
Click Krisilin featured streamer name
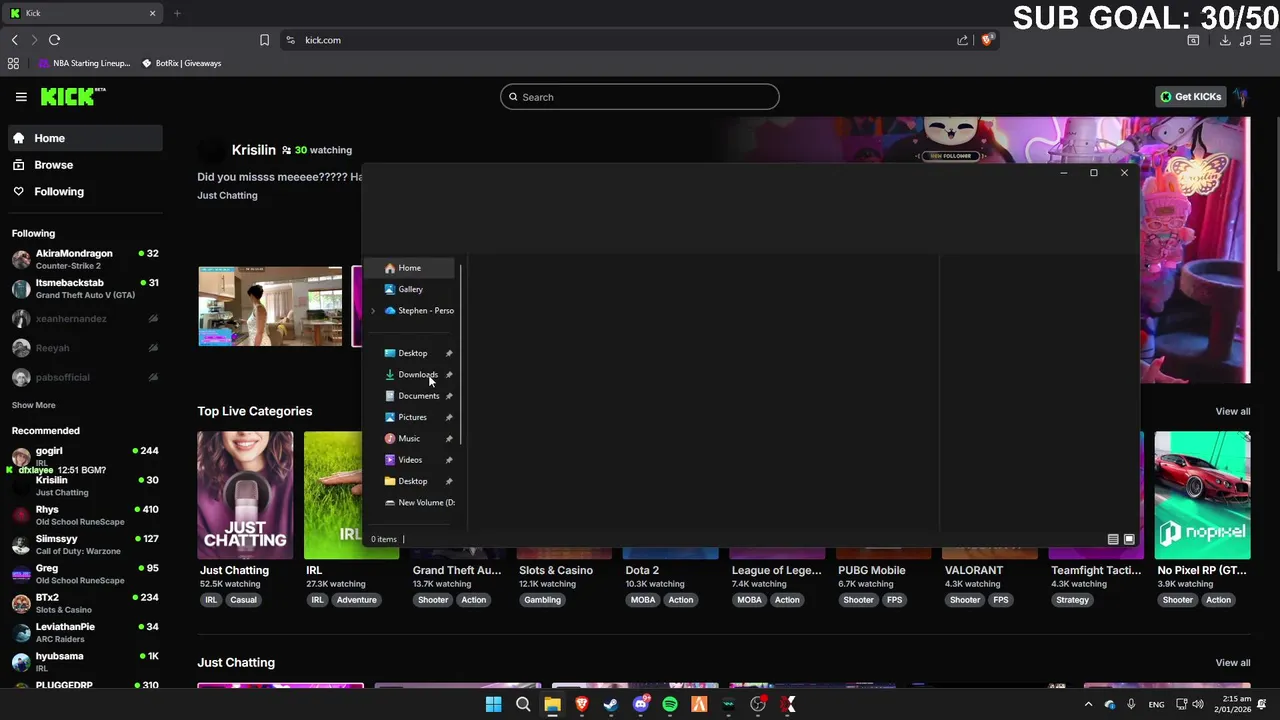tap(253, 150)
